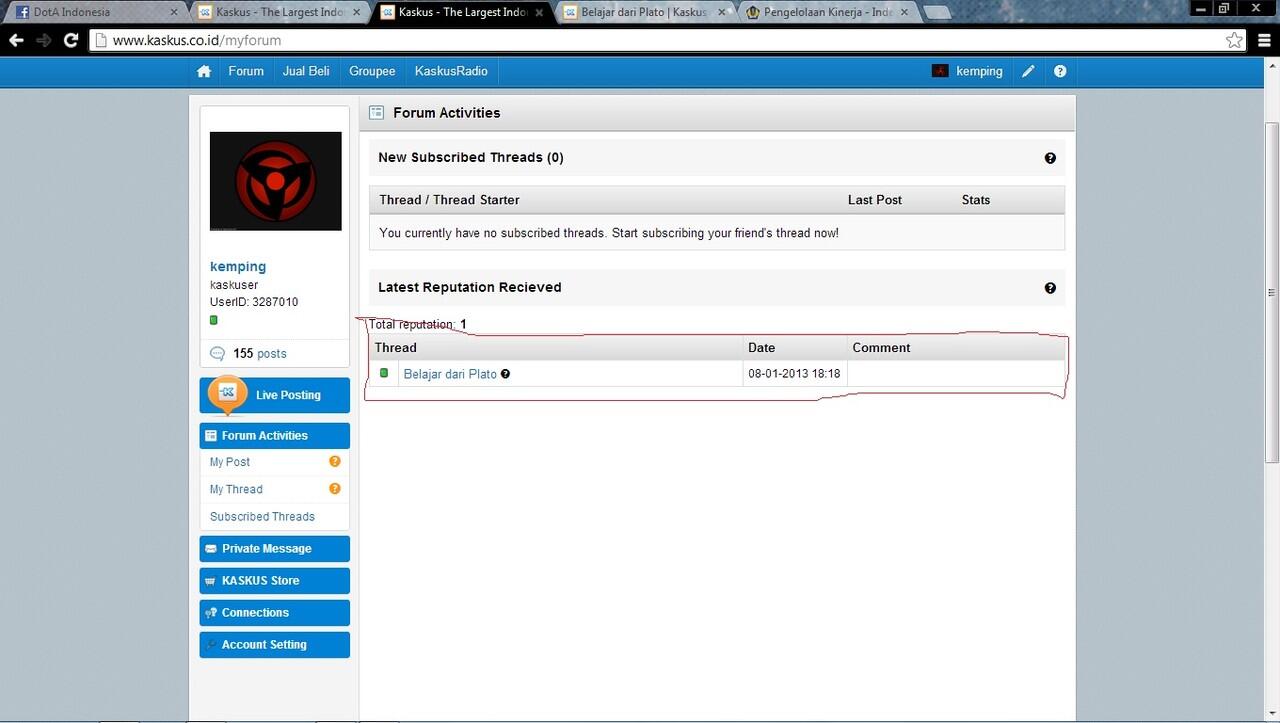This screenshot has height=723, width=1280.
Task: Click the Kaskus home icon
Action: click(204, 71)
